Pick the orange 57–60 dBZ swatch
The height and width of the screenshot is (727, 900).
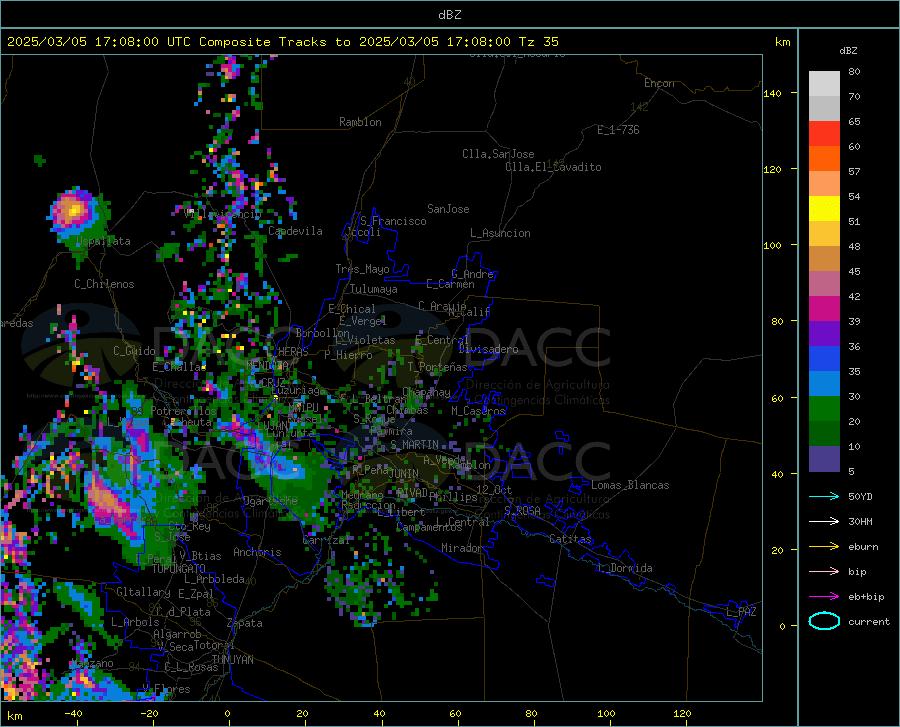coord(824,159)
